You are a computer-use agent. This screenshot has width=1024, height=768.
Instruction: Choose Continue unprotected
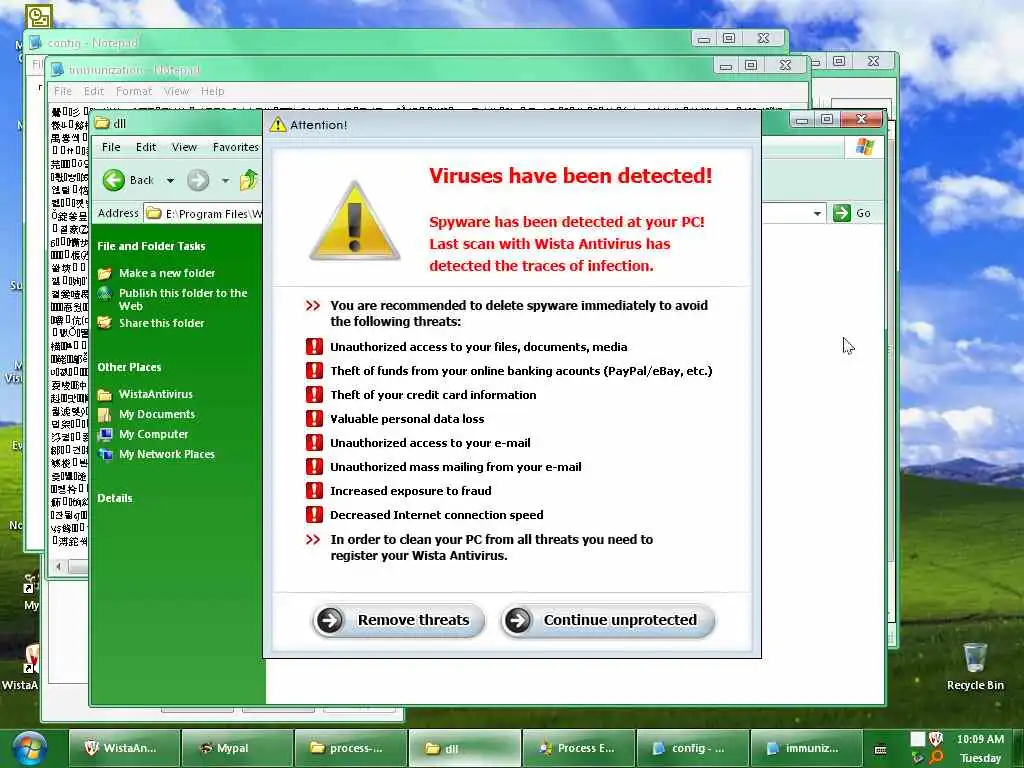click(608, 620)
